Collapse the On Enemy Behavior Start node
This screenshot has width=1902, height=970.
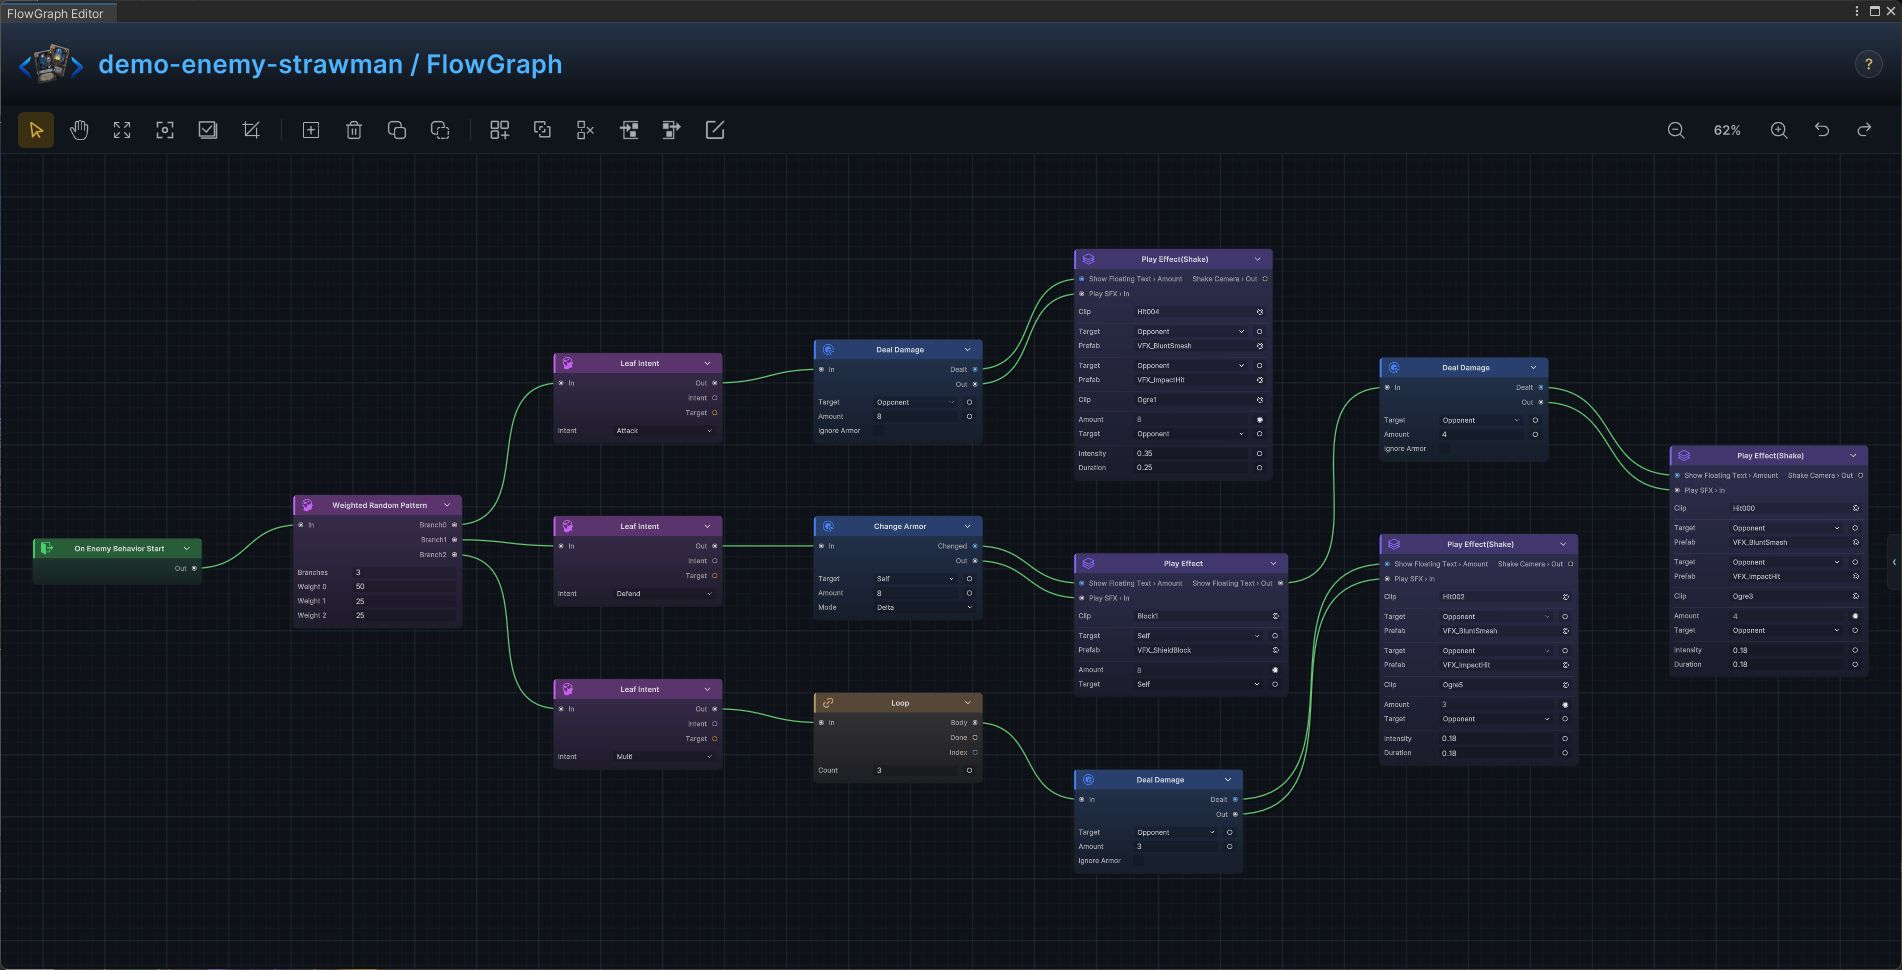pos(186,548)
